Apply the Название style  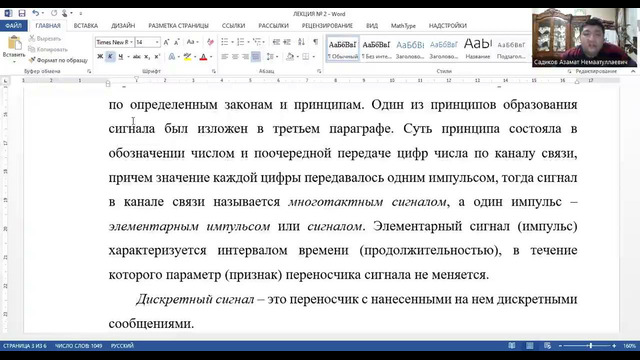point(478,49)
